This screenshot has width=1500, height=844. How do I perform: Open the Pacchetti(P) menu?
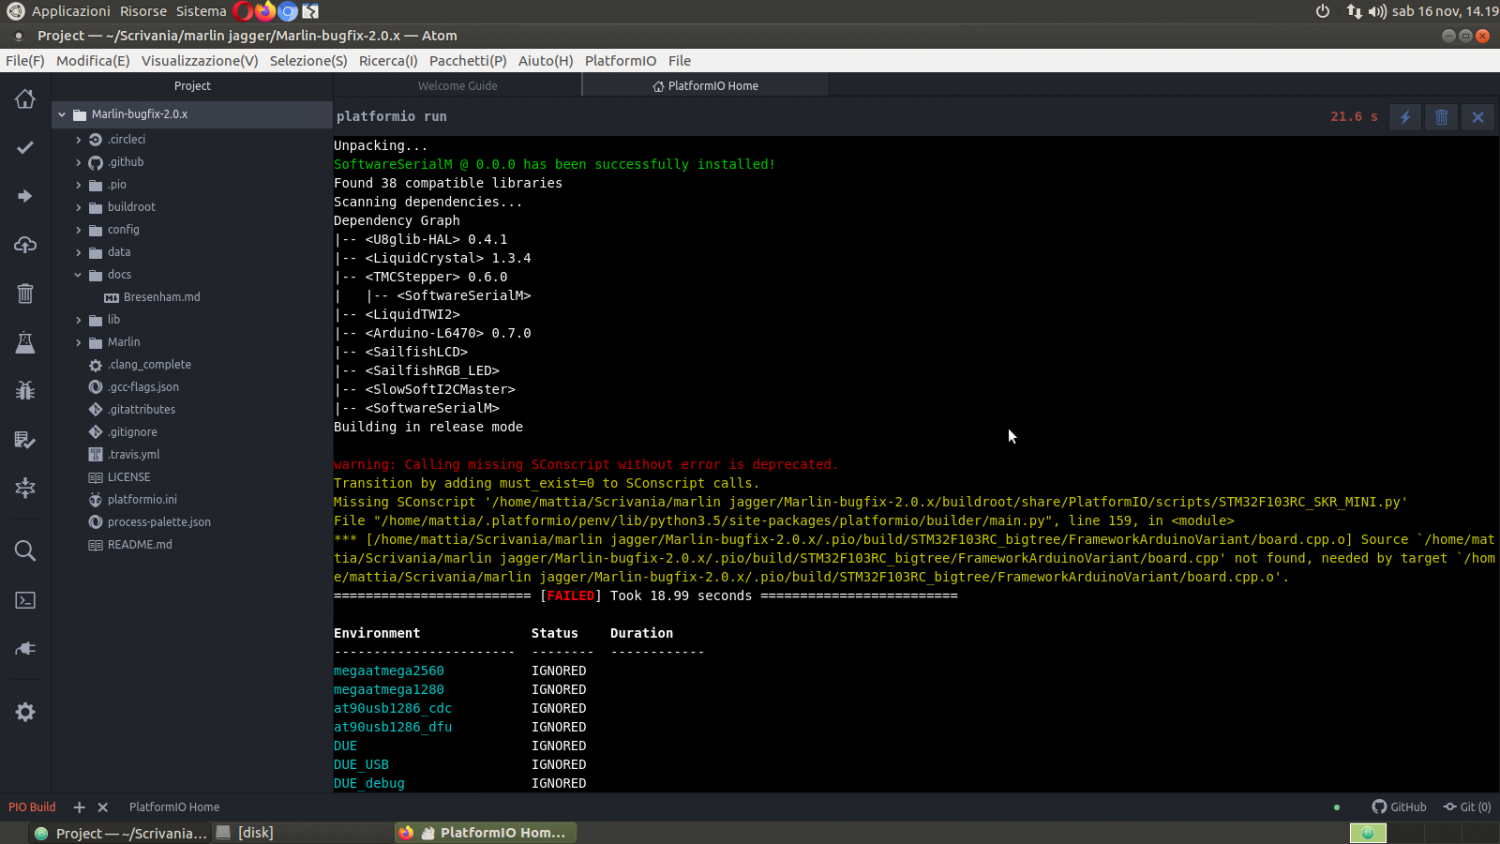coord(468,61)
